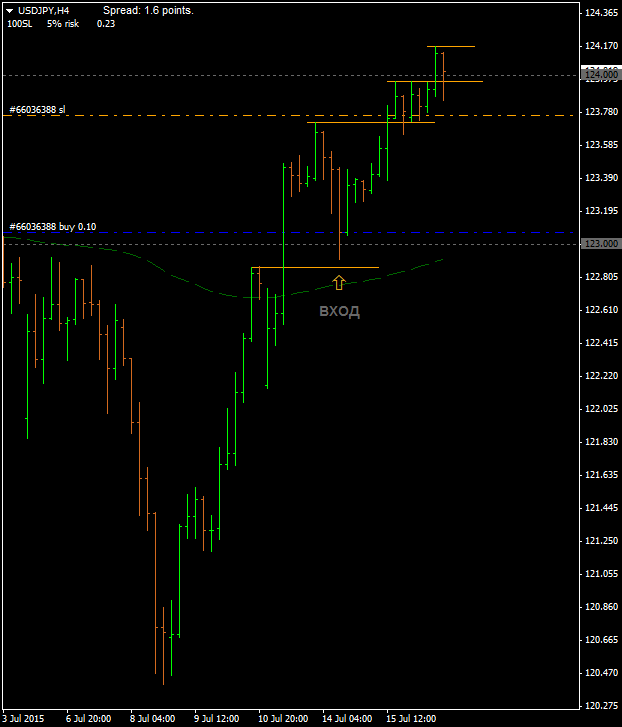
Task: Click the orange ВХОД entry arrow
Action: (339, 282)
